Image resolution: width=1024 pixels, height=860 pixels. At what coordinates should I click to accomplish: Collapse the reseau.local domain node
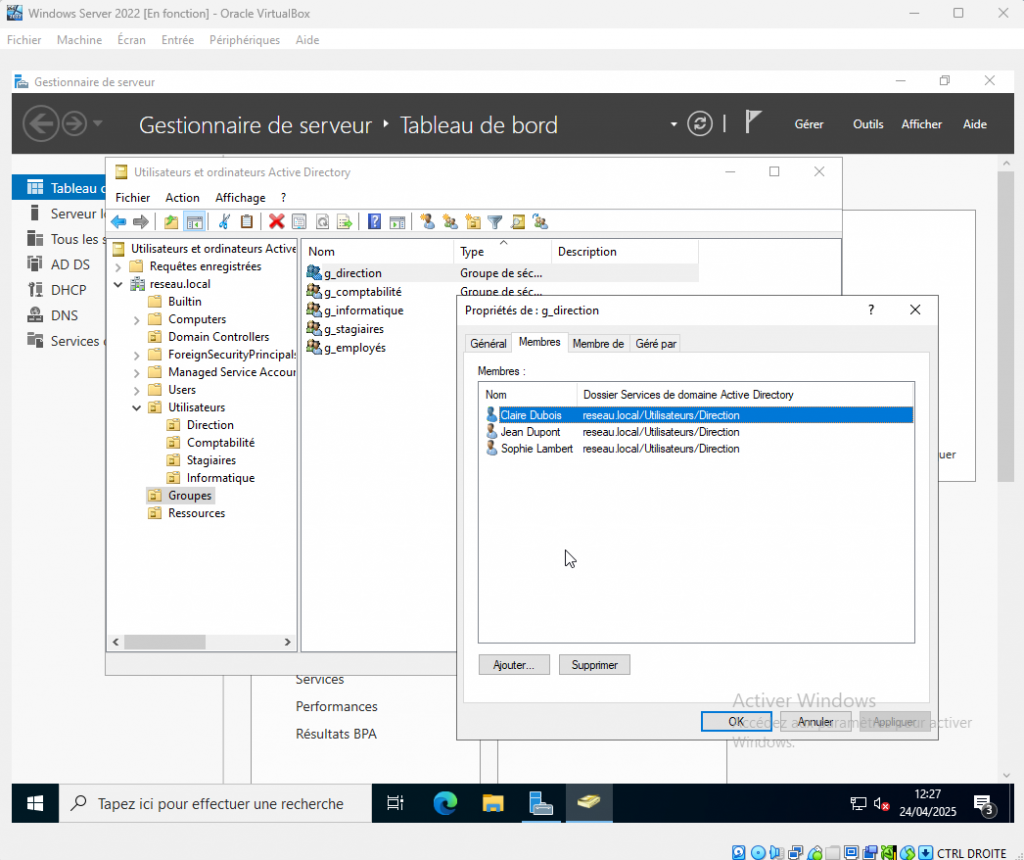(119, 284)
